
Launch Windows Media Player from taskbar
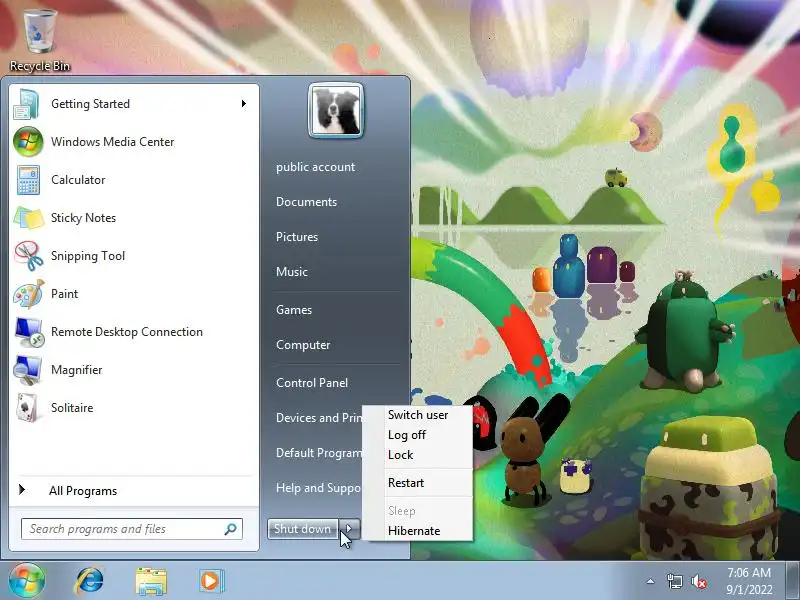(x=211, y=581)
